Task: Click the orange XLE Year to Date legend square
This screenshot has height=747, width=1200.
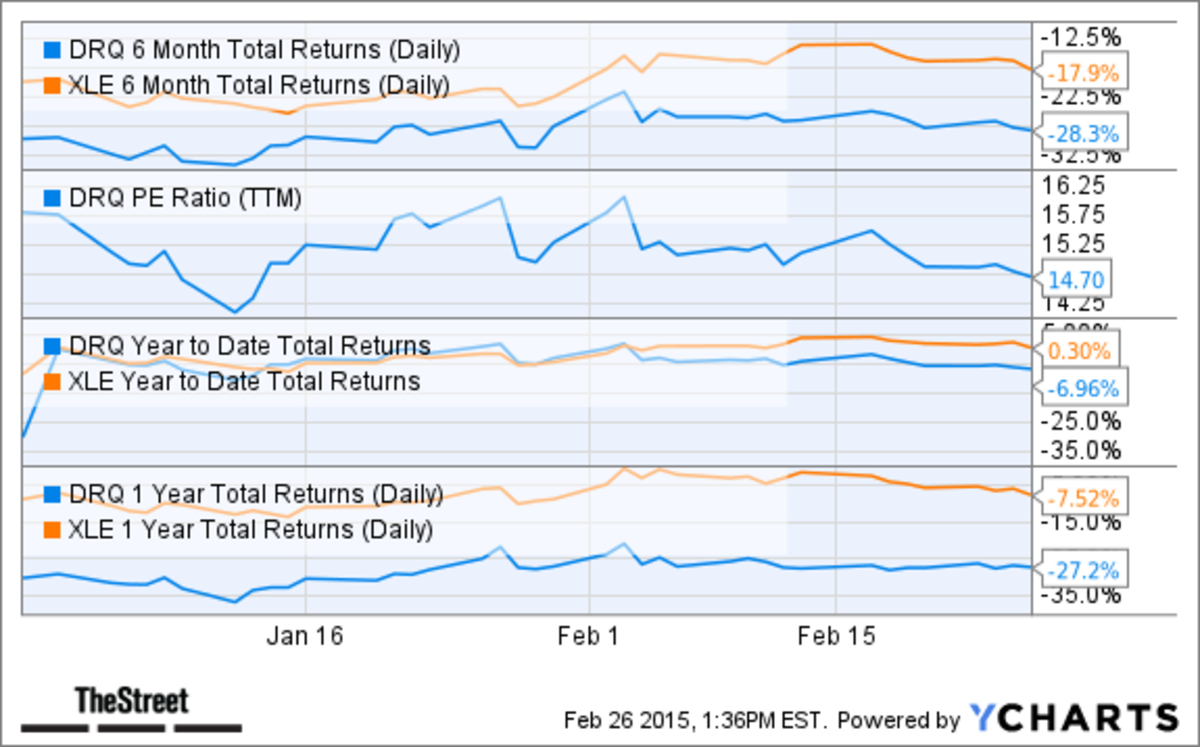Action: (53, 381)
